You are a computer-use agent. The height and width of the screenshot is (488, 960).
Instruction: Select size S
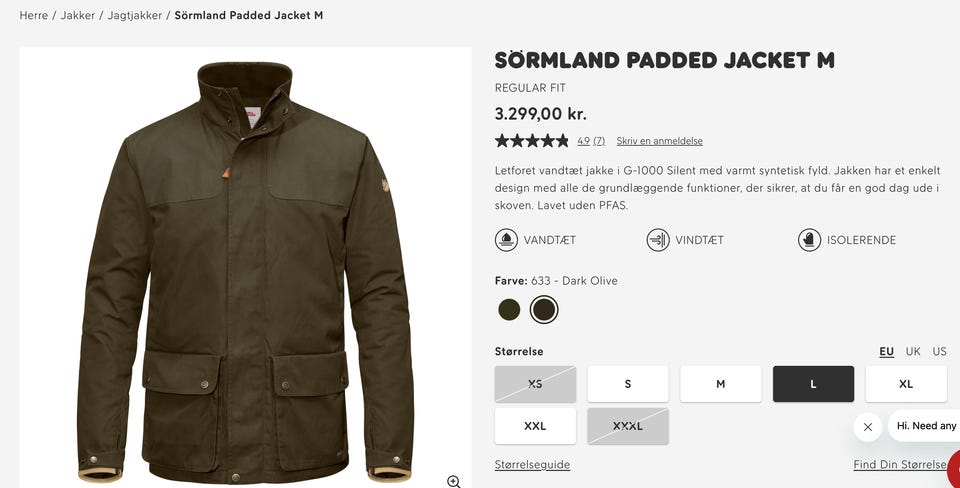628,384
